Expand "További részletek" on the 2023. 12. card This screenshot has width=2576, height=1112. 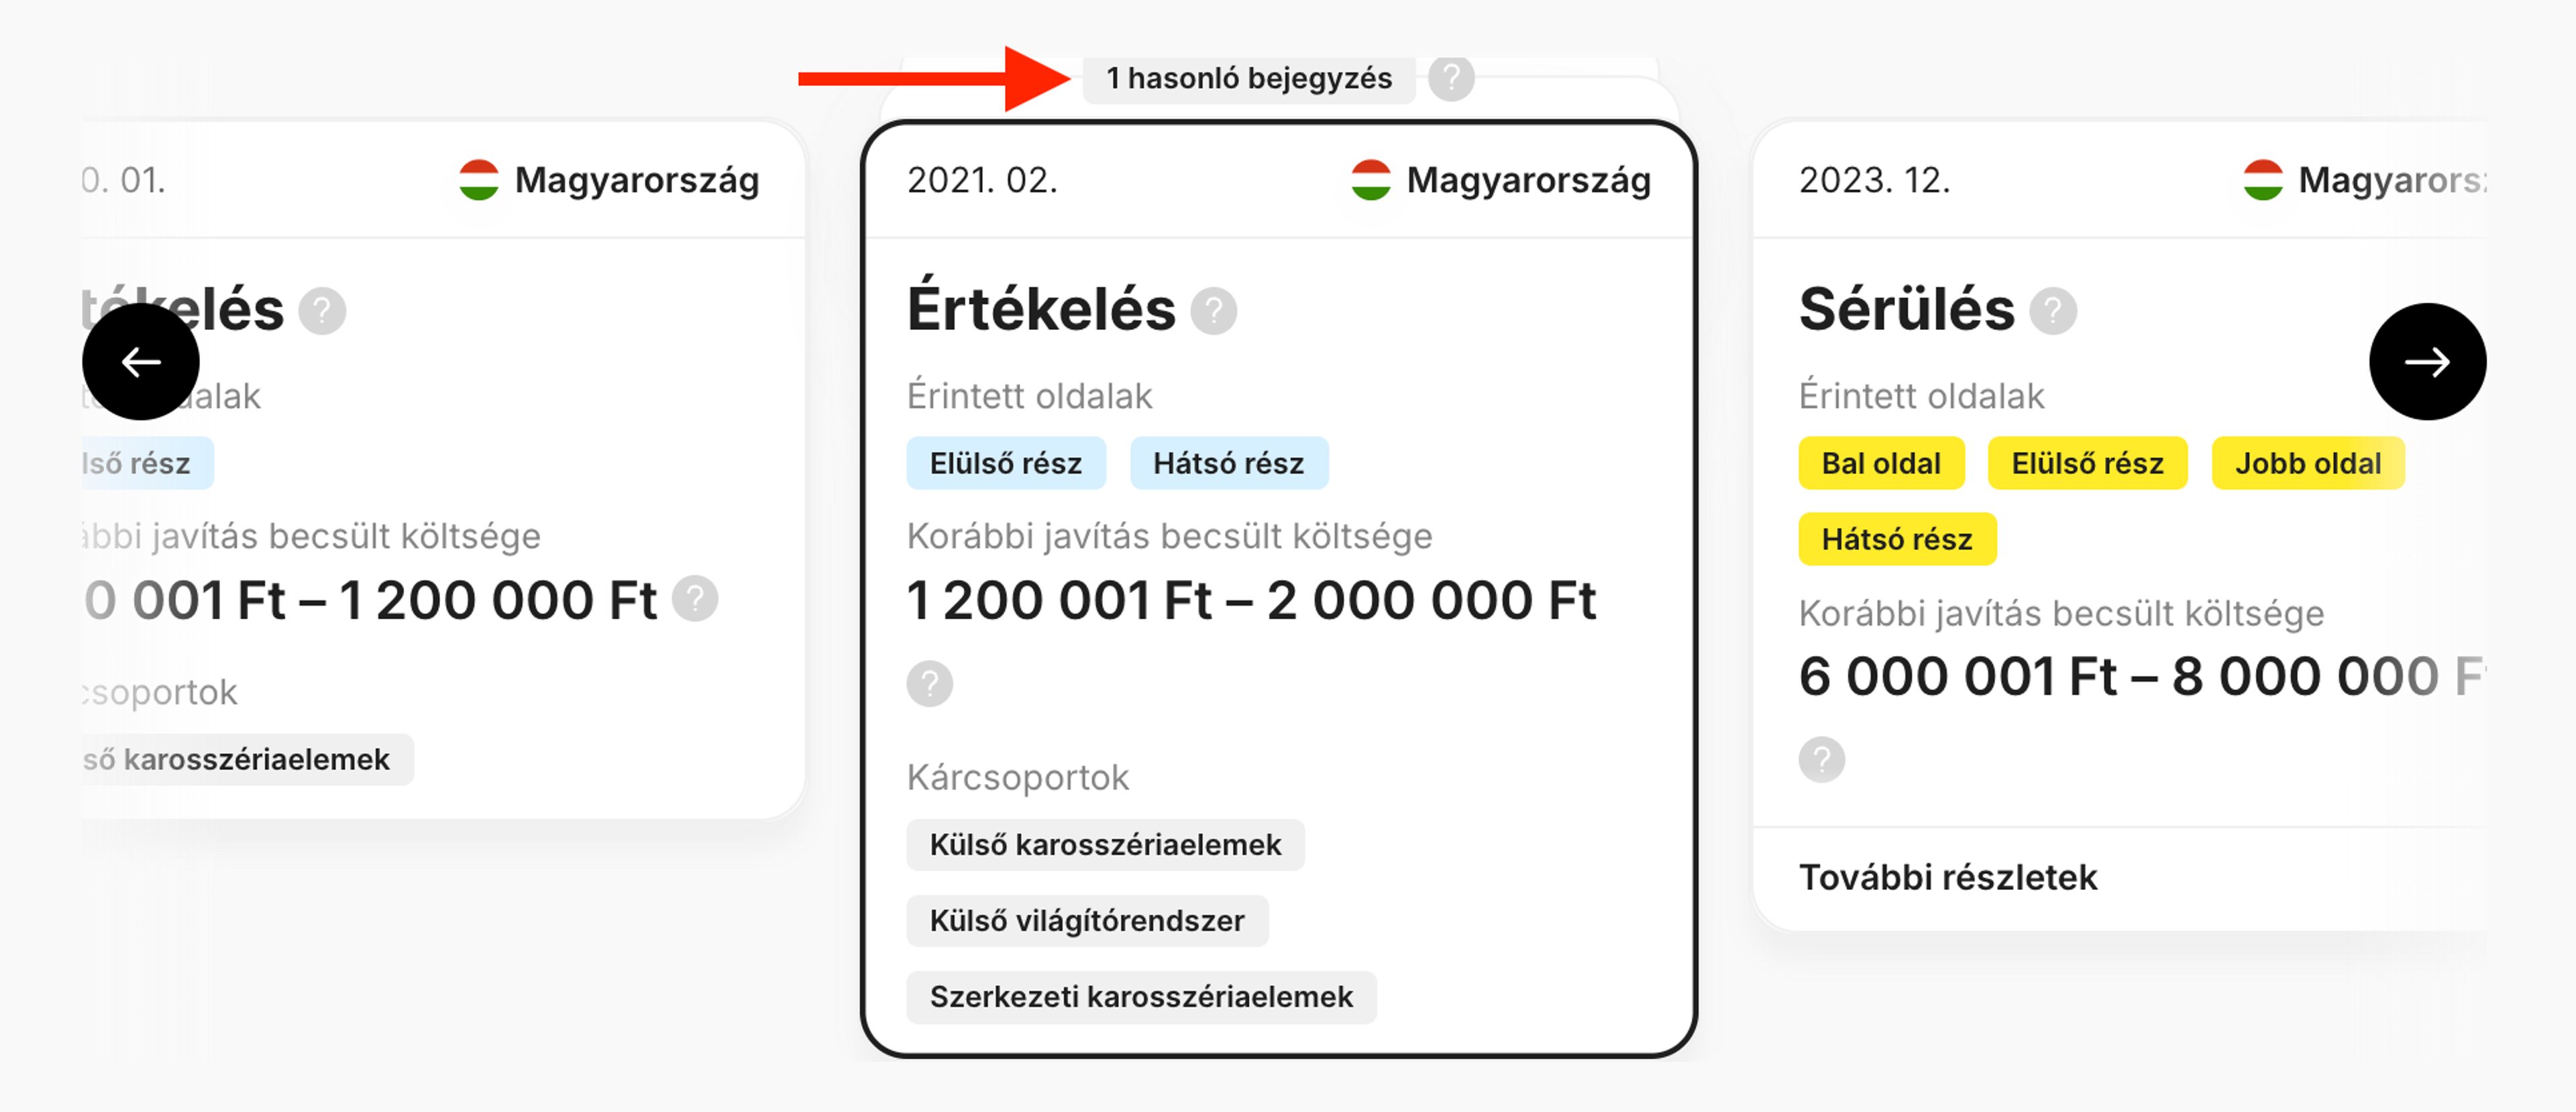point(1947,877)
